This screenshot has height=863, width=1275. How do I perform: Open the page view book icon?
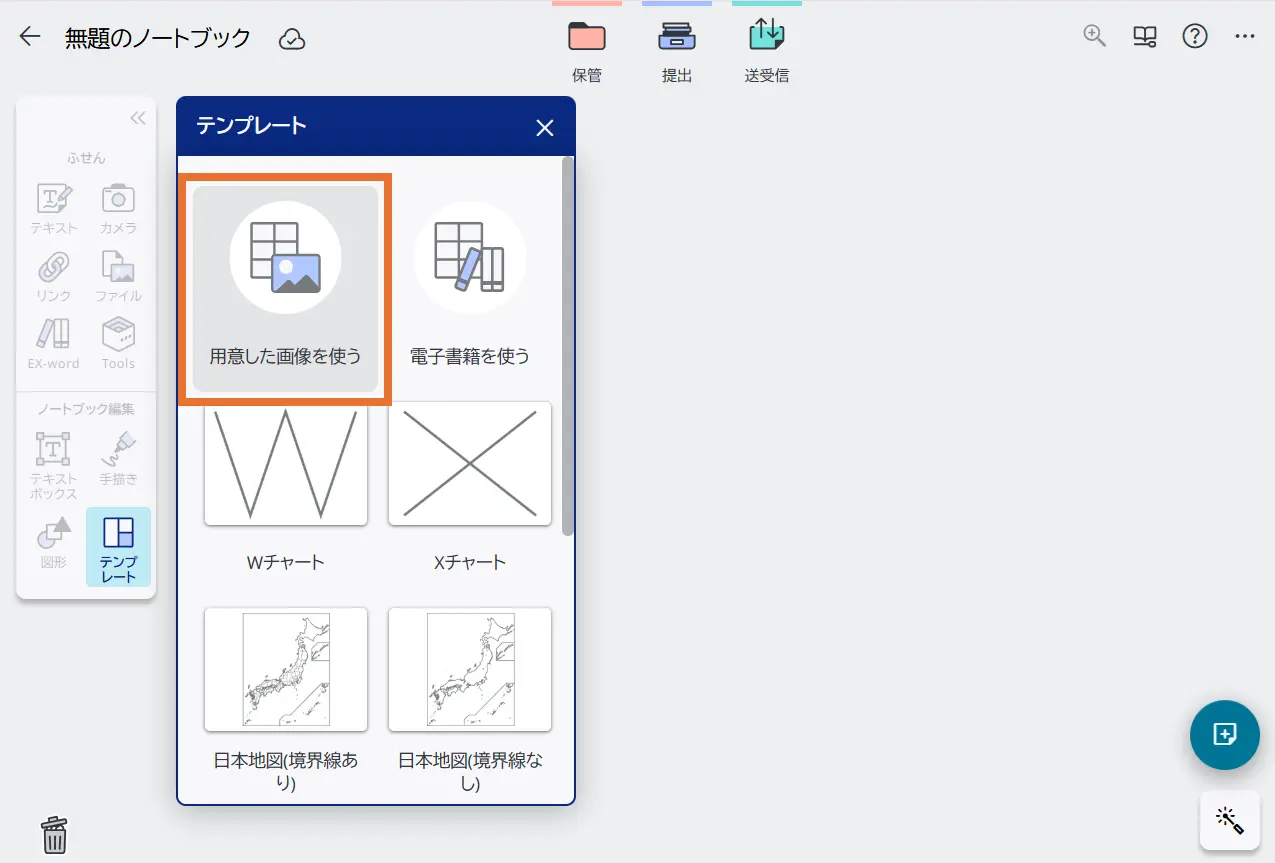[x=1145, y=37]
